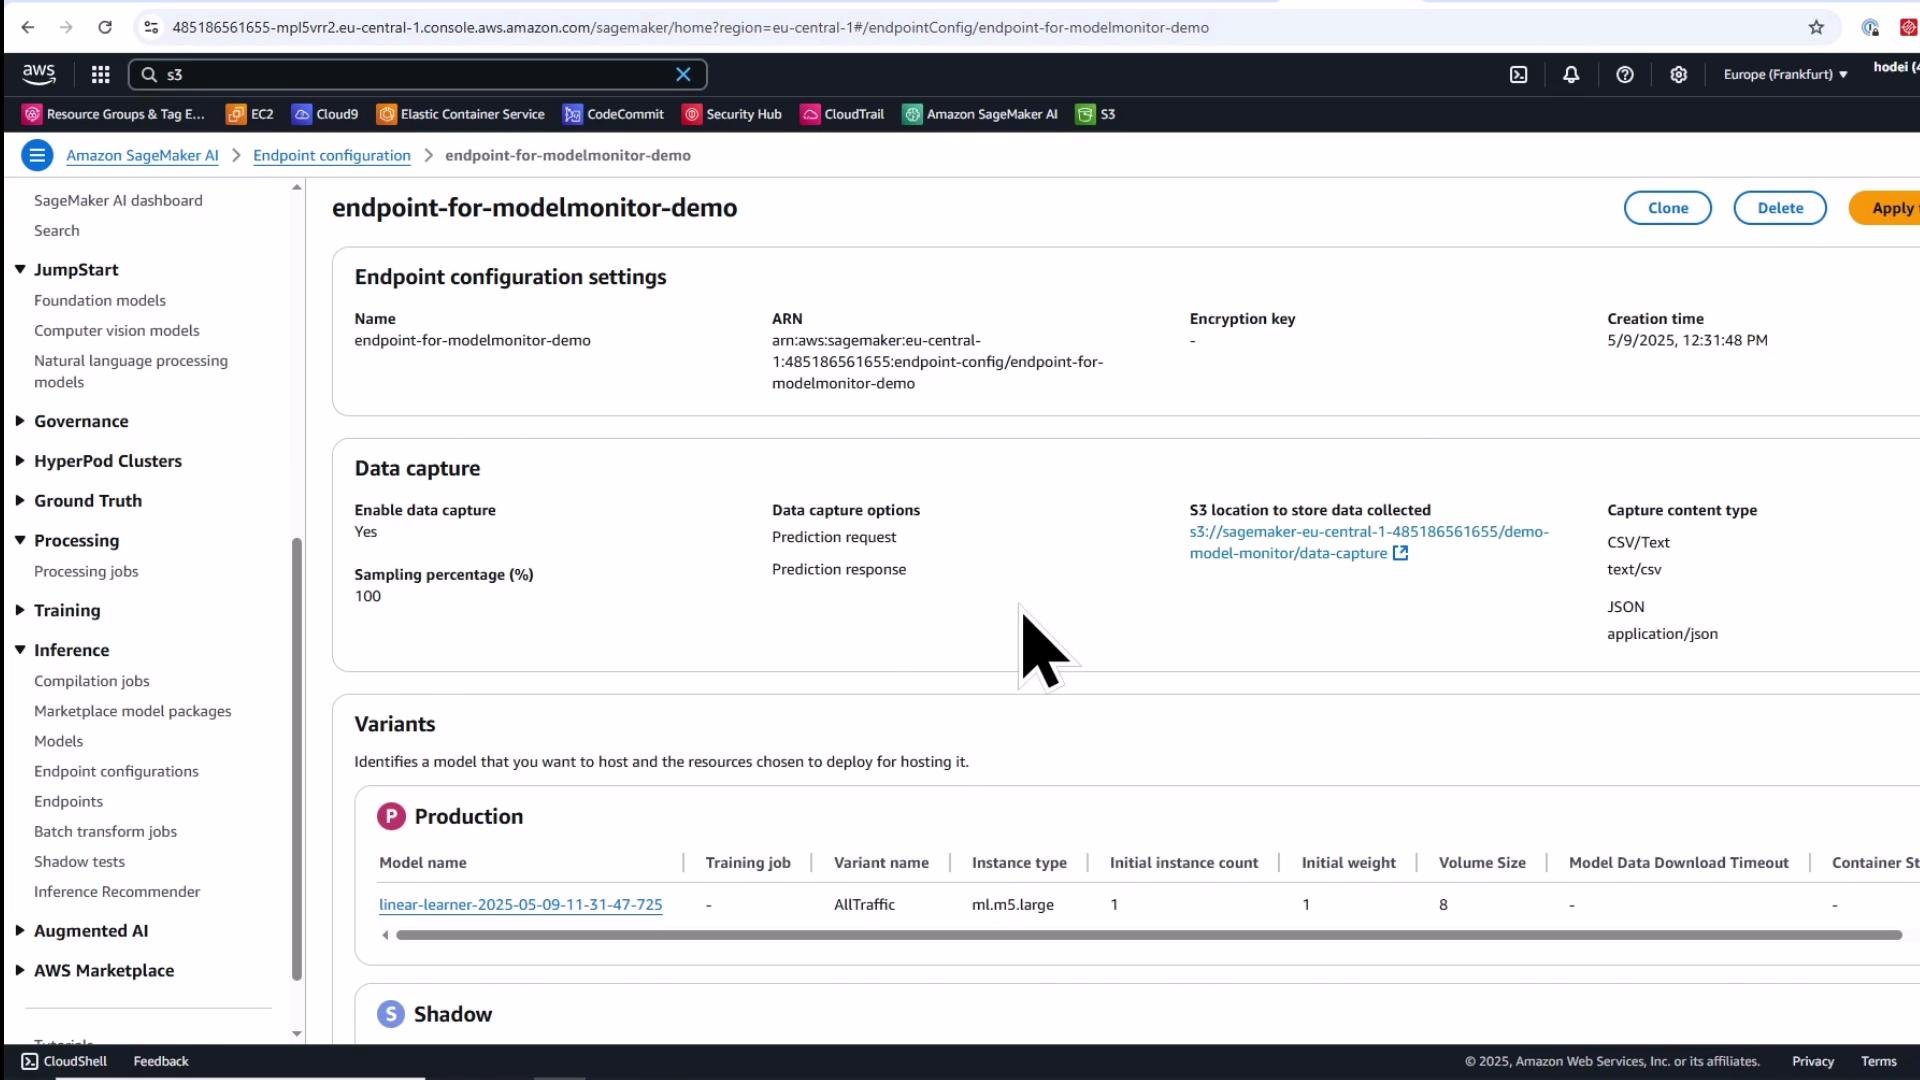Expand the Augmented AI section
1920x1080 pixels.
20,930
